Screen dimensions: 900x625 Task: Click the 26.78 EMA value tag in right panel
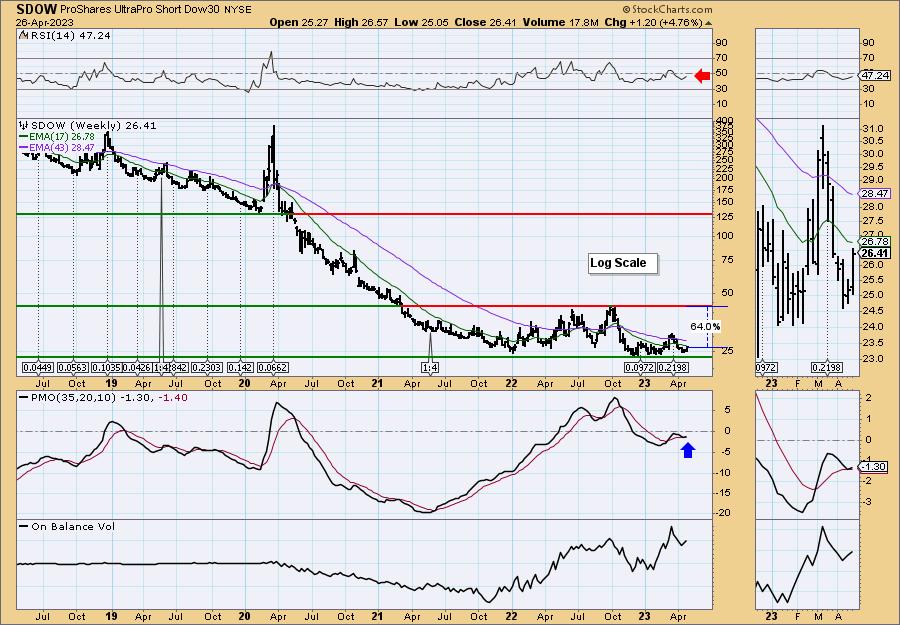[x=876, y=242]
